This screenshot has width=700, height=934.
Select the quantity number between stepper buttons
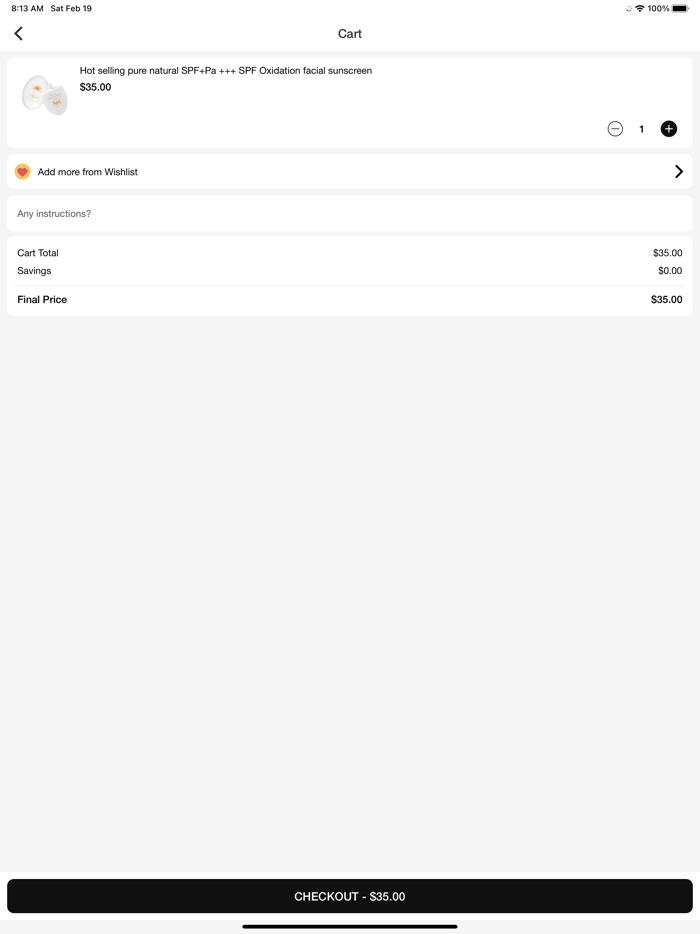point(642,129)
